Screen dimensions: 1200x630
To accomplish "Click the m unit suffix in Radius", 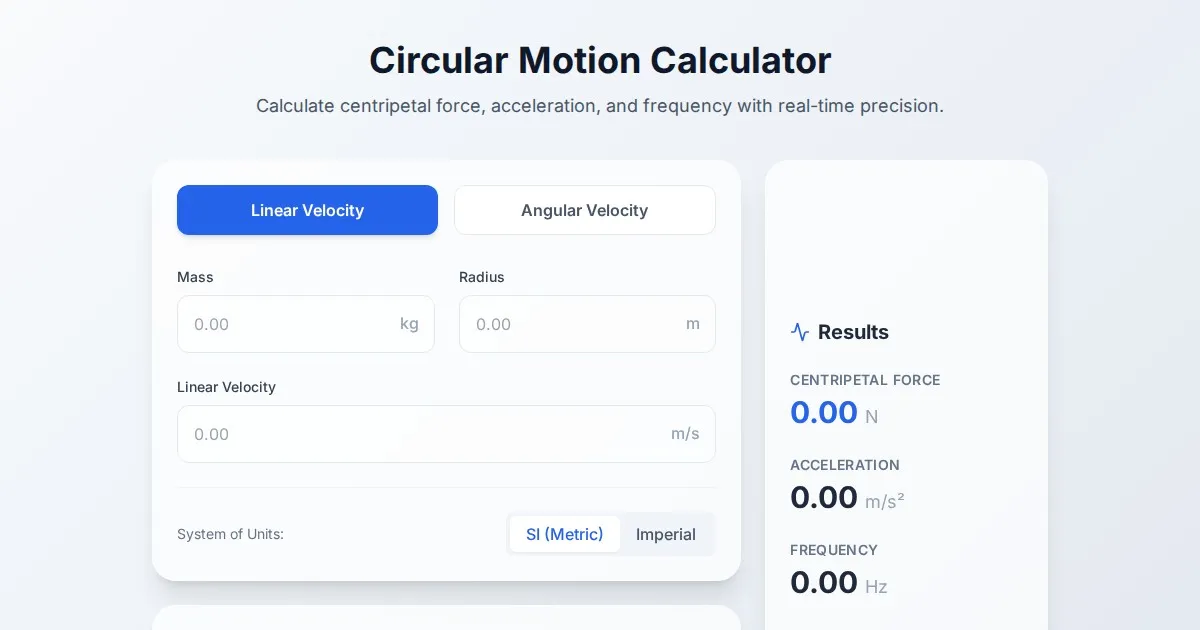I will 693,324.
